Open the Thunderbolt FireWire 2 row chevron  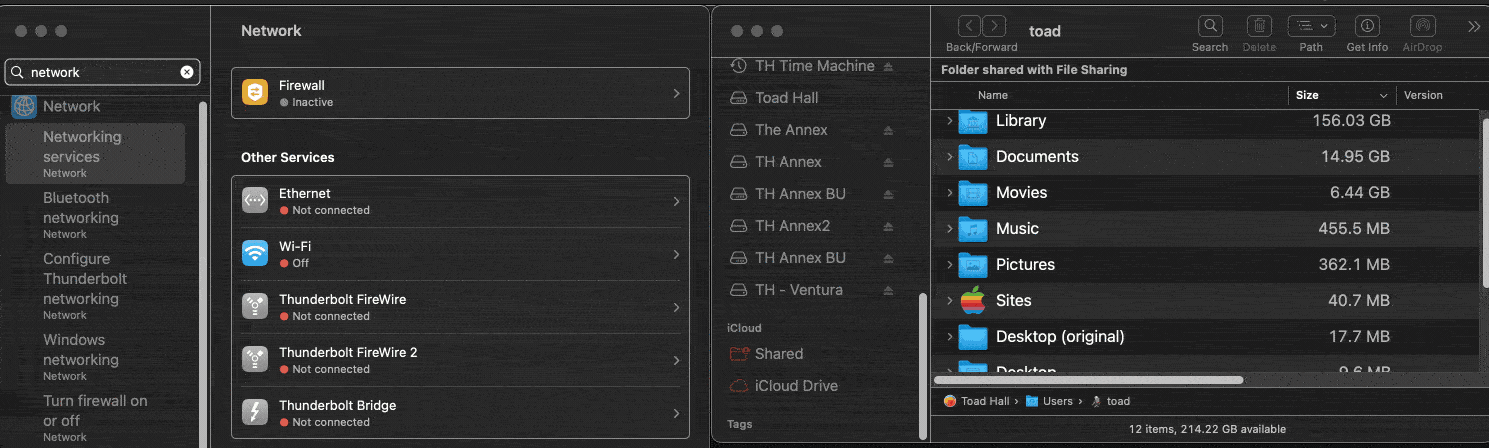tap(676, 361)
